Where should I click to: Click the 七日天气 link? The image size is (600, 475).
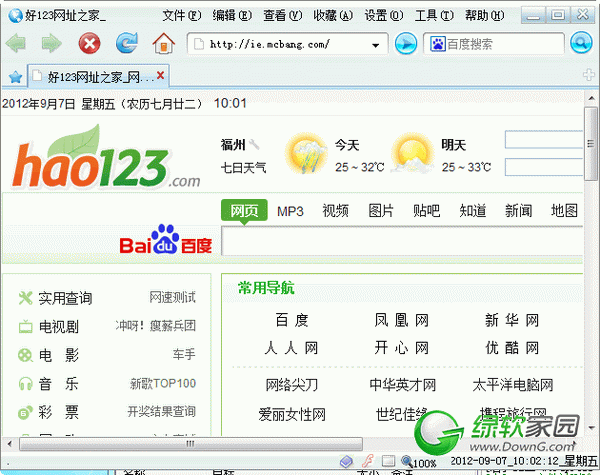(x=243, y=167)
